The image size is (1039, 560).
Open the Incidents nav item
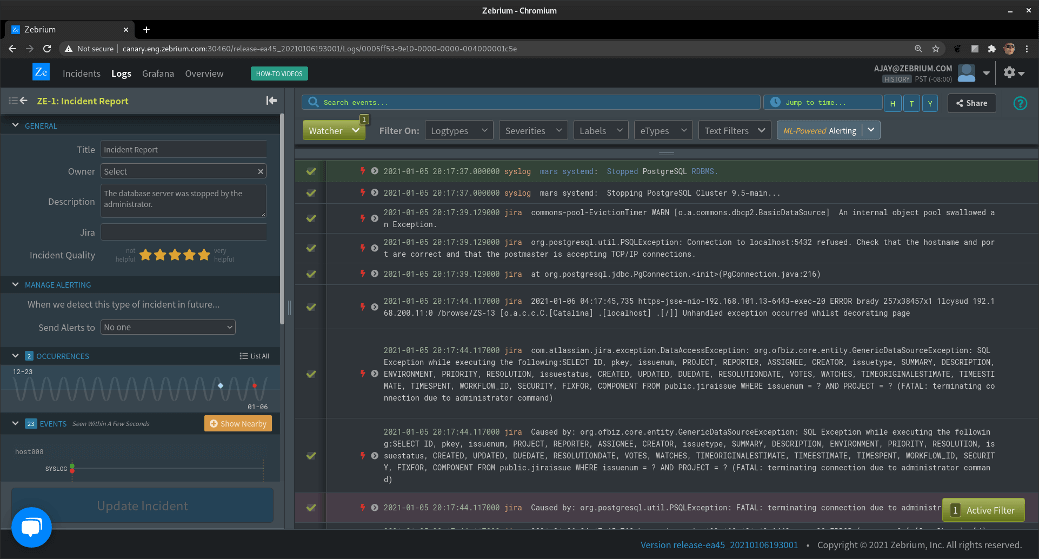(82, 74)
